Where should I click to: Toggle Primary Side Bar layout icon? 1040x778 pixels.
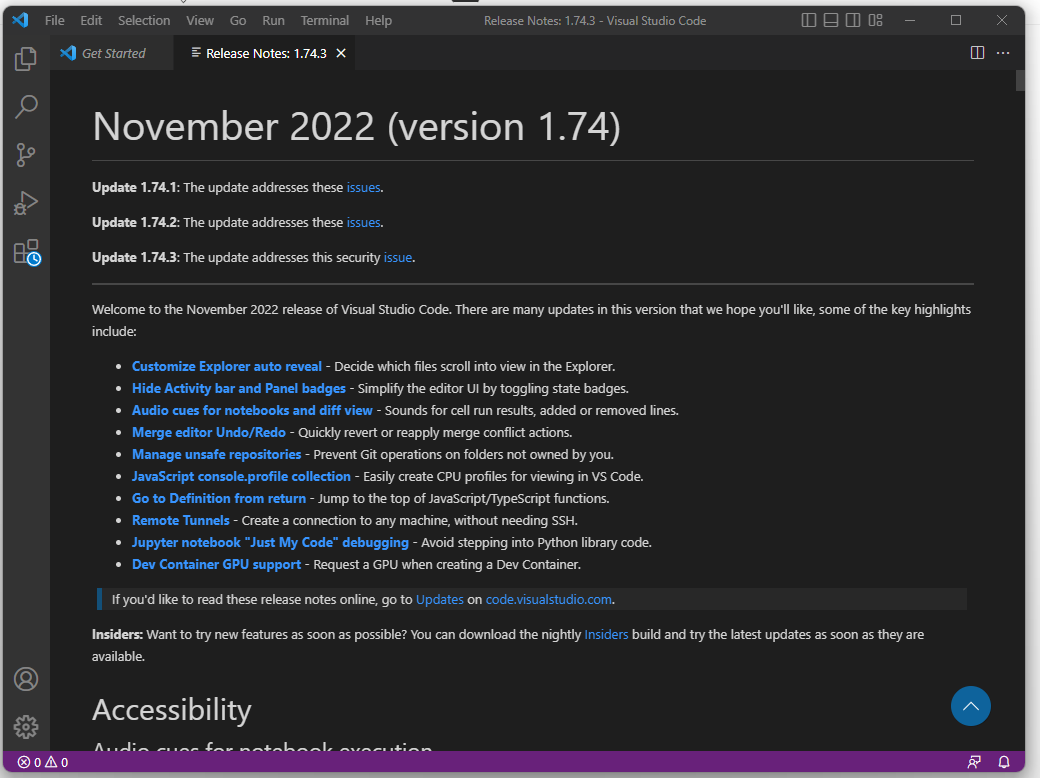click(x=809, y=21)
